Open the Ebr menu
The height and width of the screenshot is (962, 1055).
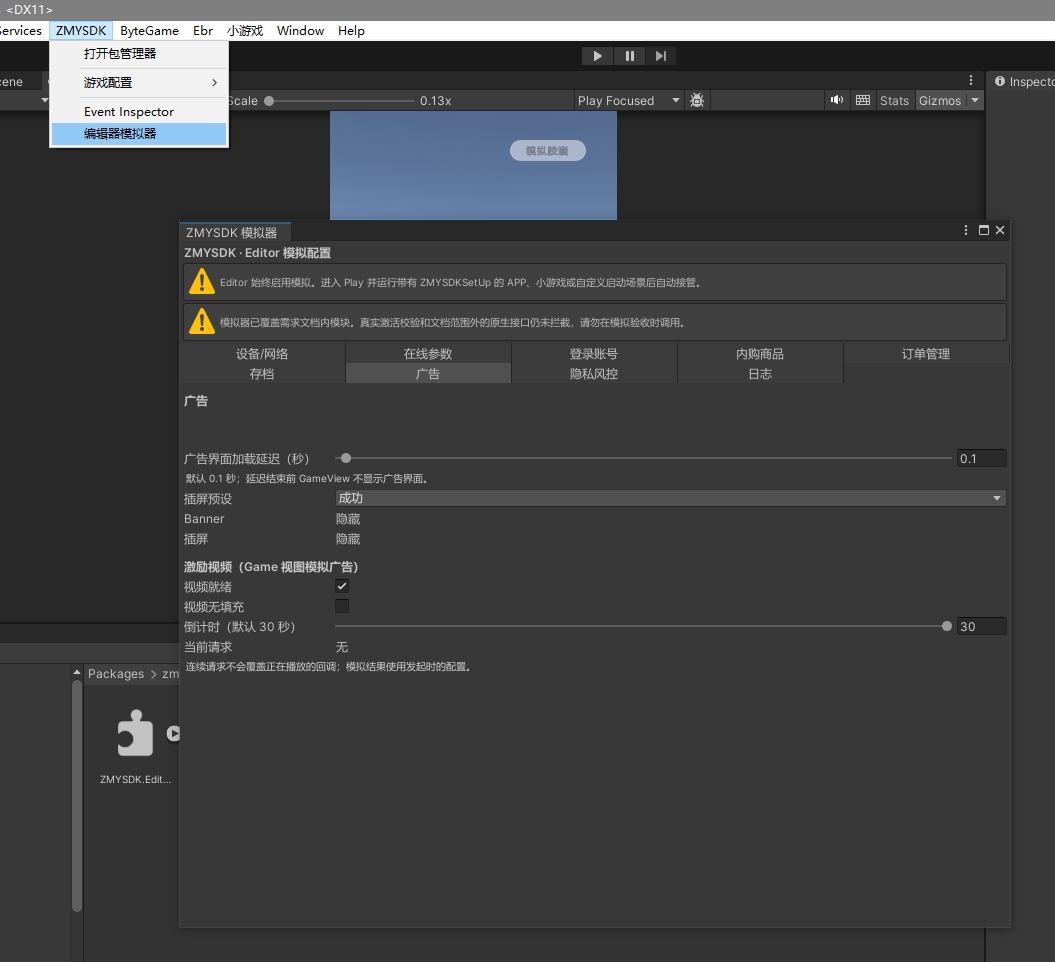[203, 30]
